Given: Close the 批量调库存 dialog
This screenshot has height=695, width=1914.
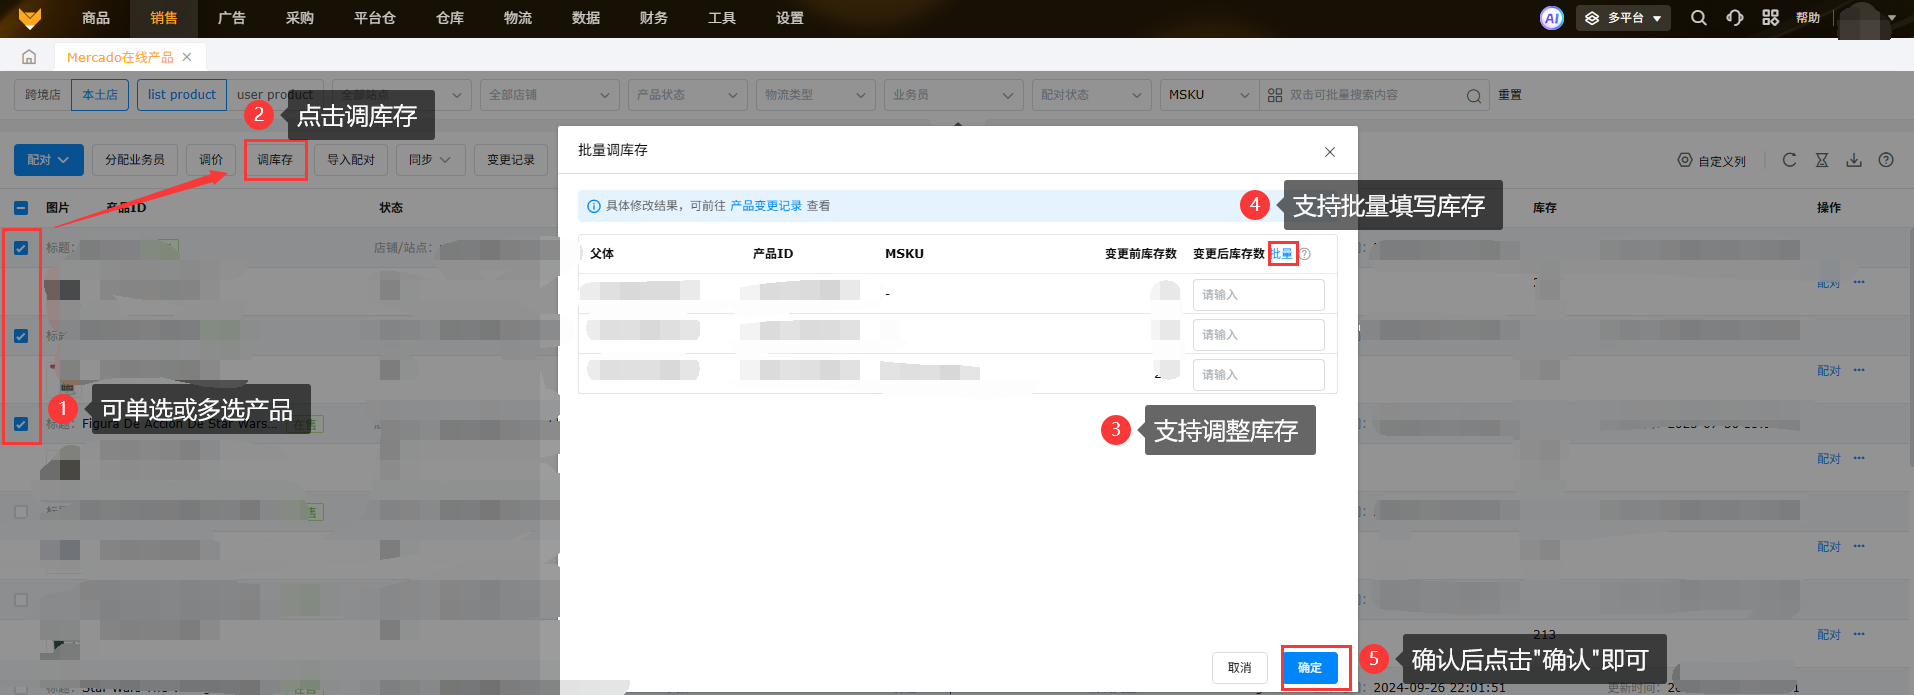Looking at the screenshot, I should click(1329, 152).
